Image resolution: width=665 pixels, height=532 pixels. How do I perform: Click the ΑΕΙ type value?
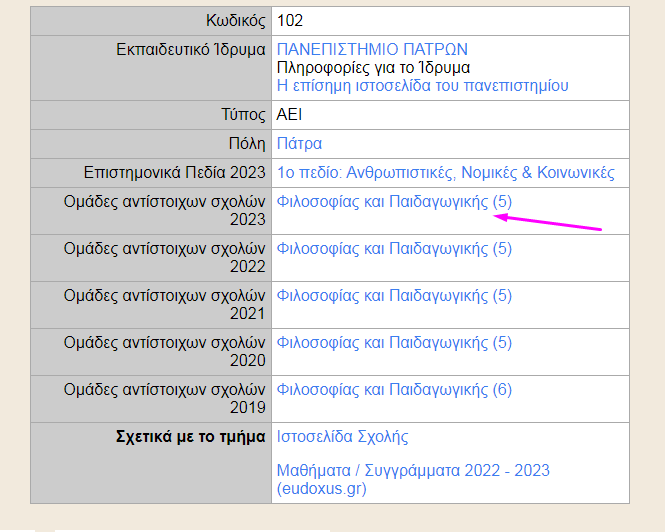(x=289, y=115)
